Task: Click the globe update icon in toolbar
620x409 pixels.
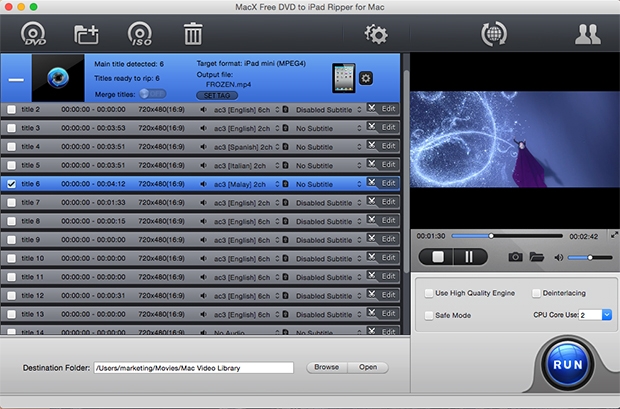Action: (x=493, y=34)
